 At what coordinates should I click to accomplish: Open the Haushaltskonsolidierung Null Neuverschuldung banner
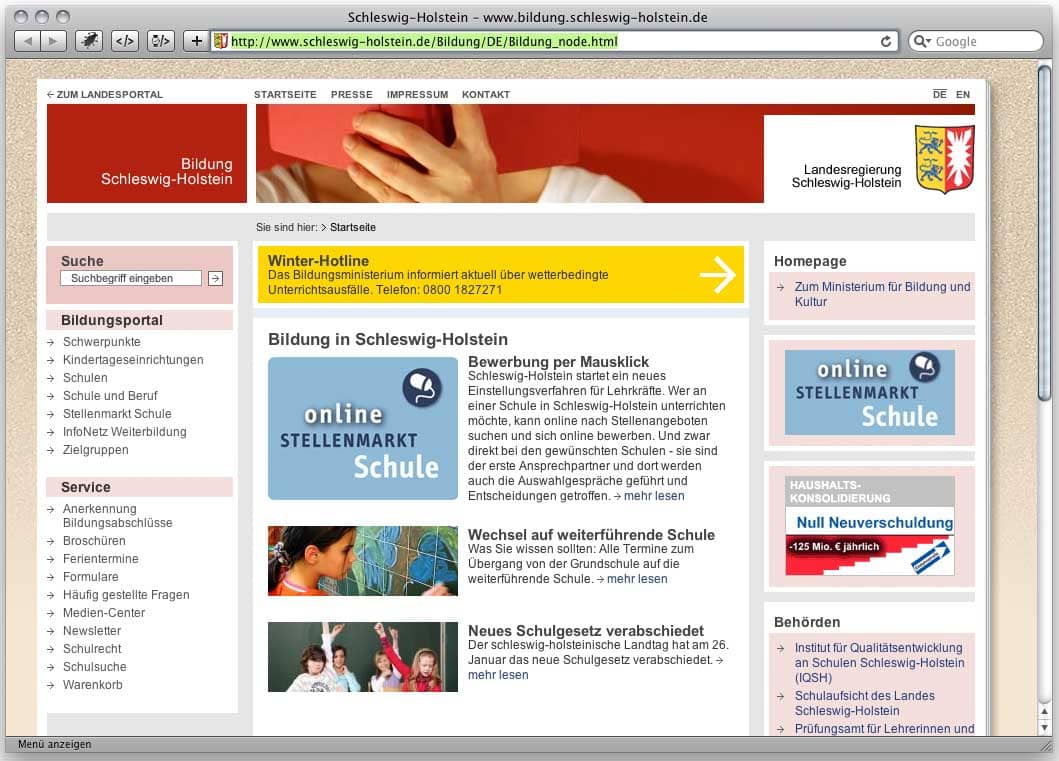pyautogui.click(x=869, y=525)
